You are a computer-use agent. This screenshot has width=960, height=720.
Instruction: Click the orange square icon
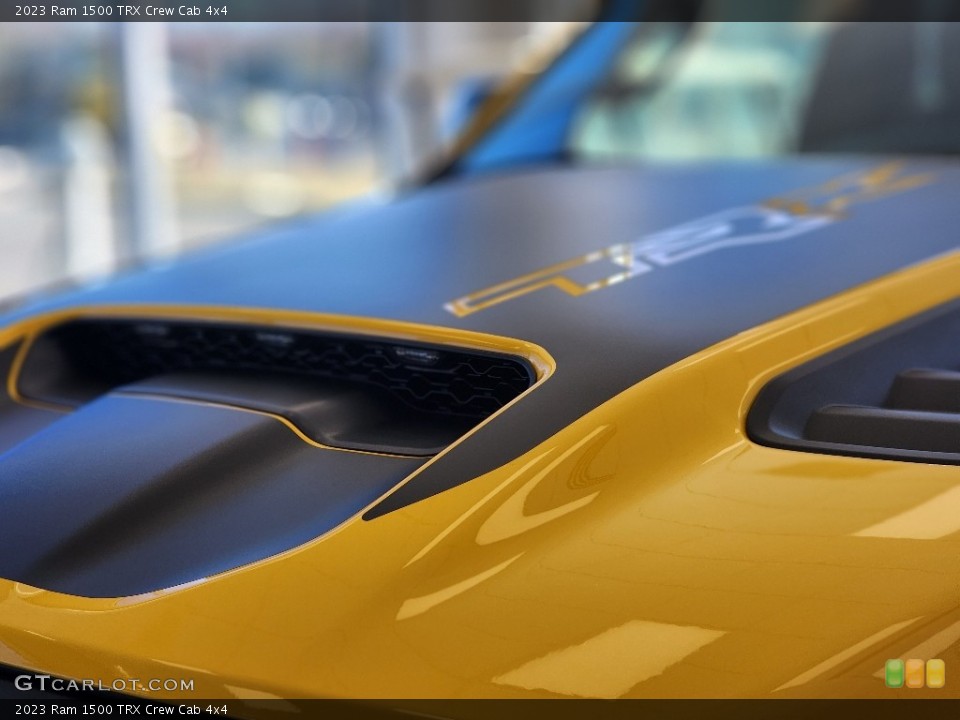click(915, 673)
